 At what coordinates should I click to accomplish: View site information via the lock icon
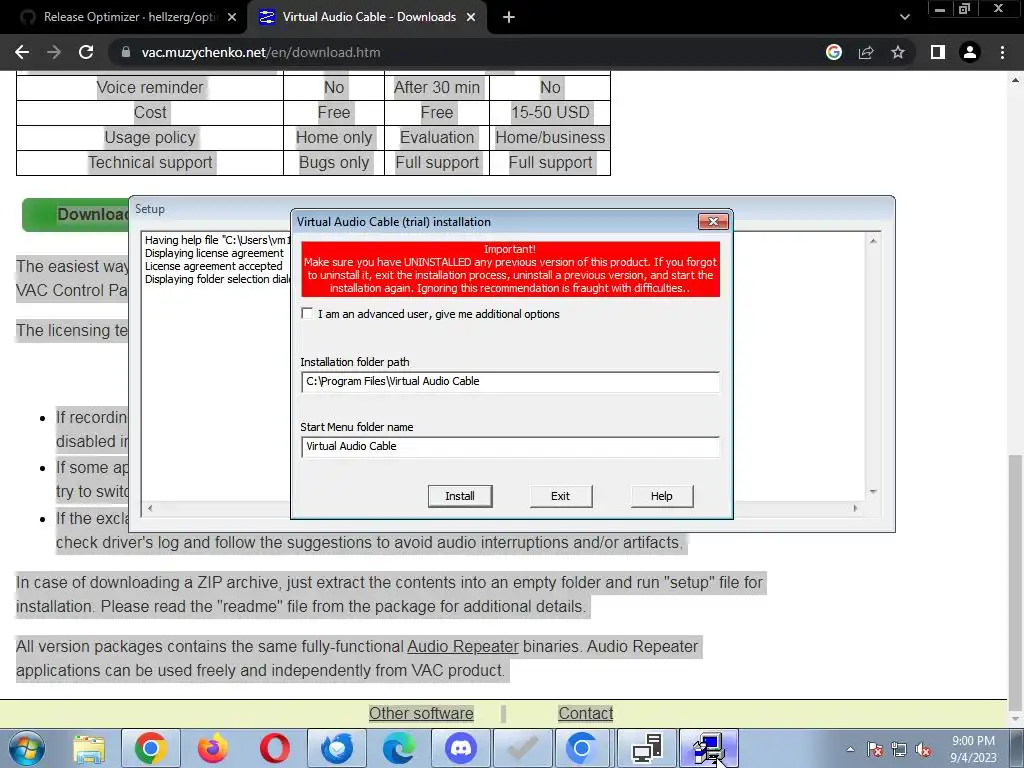126,52
